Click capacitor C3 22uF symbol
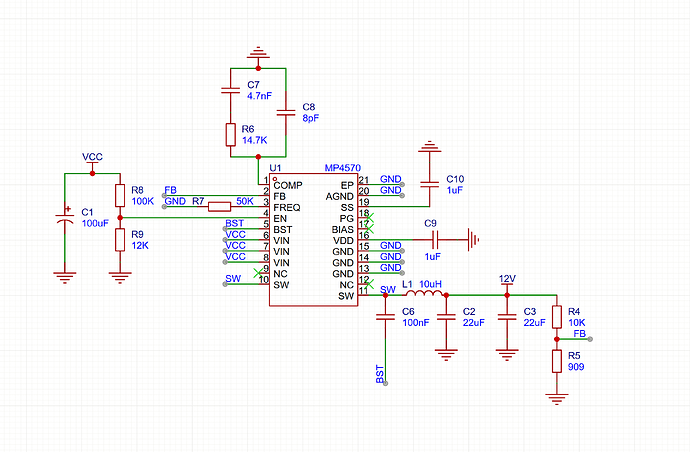 [x=507, y=320]
